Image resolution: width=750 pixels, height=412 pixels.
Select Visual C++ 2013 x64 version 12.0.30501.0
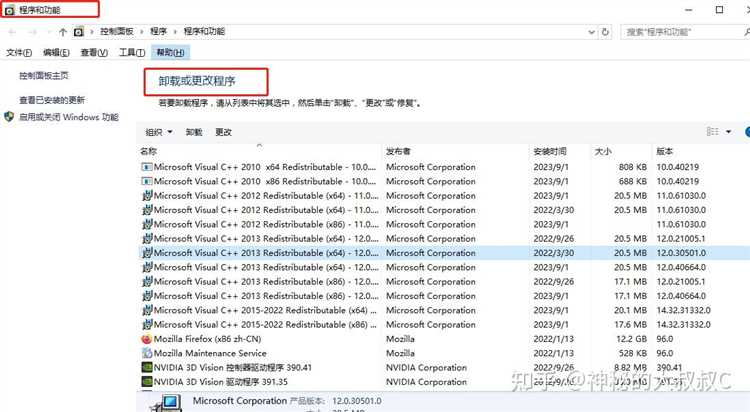coord(445,253)
